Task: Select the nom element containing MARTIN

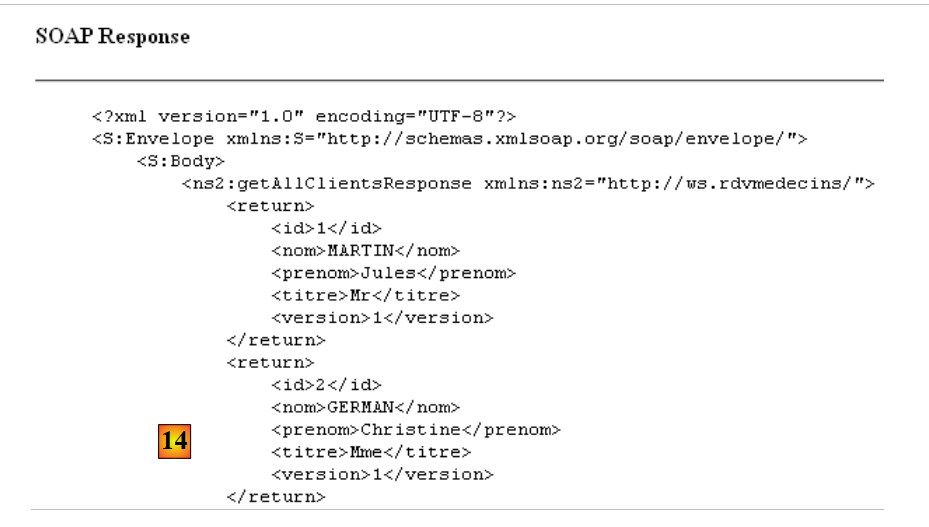Action: pyautogui.click(x=365, y=250)
